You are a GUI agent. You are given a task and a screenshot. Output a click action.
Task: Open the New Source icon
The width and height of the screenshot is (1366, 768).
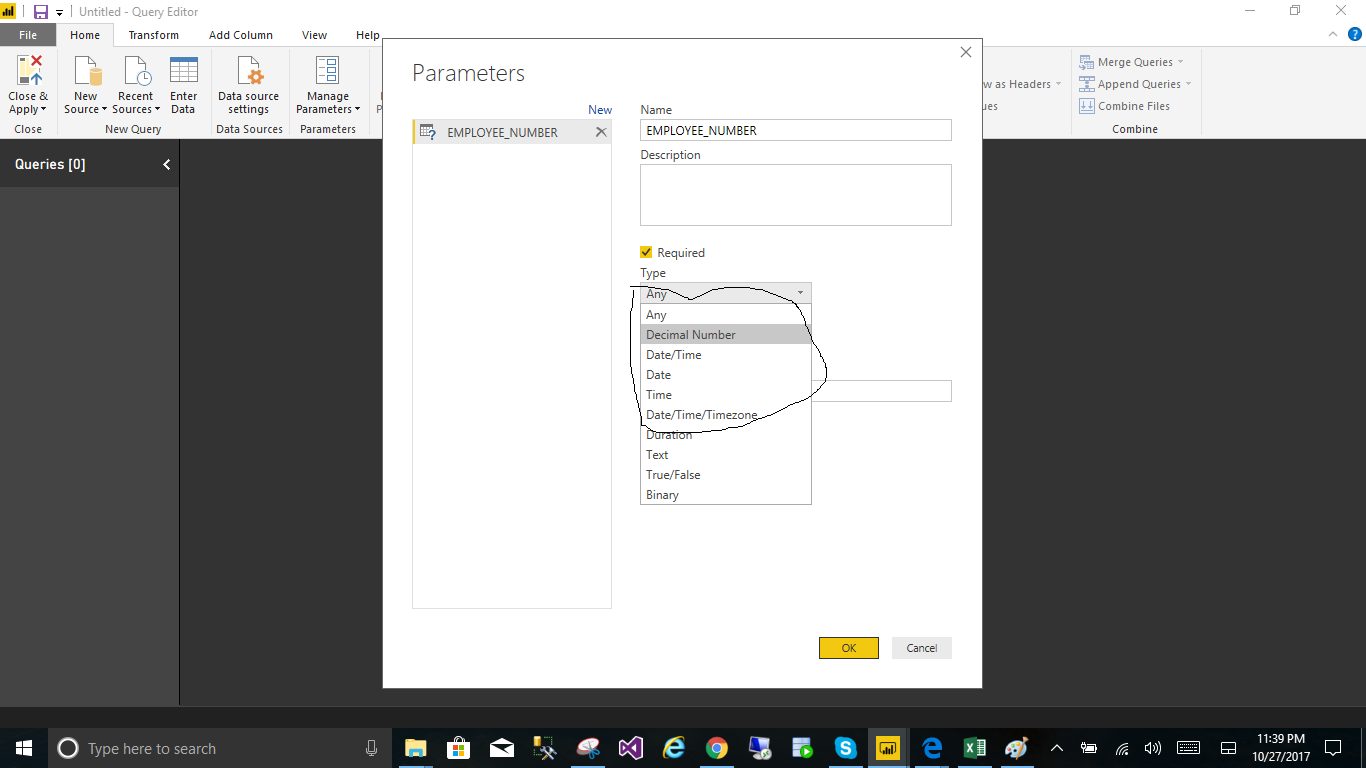(x=87, y=71)
